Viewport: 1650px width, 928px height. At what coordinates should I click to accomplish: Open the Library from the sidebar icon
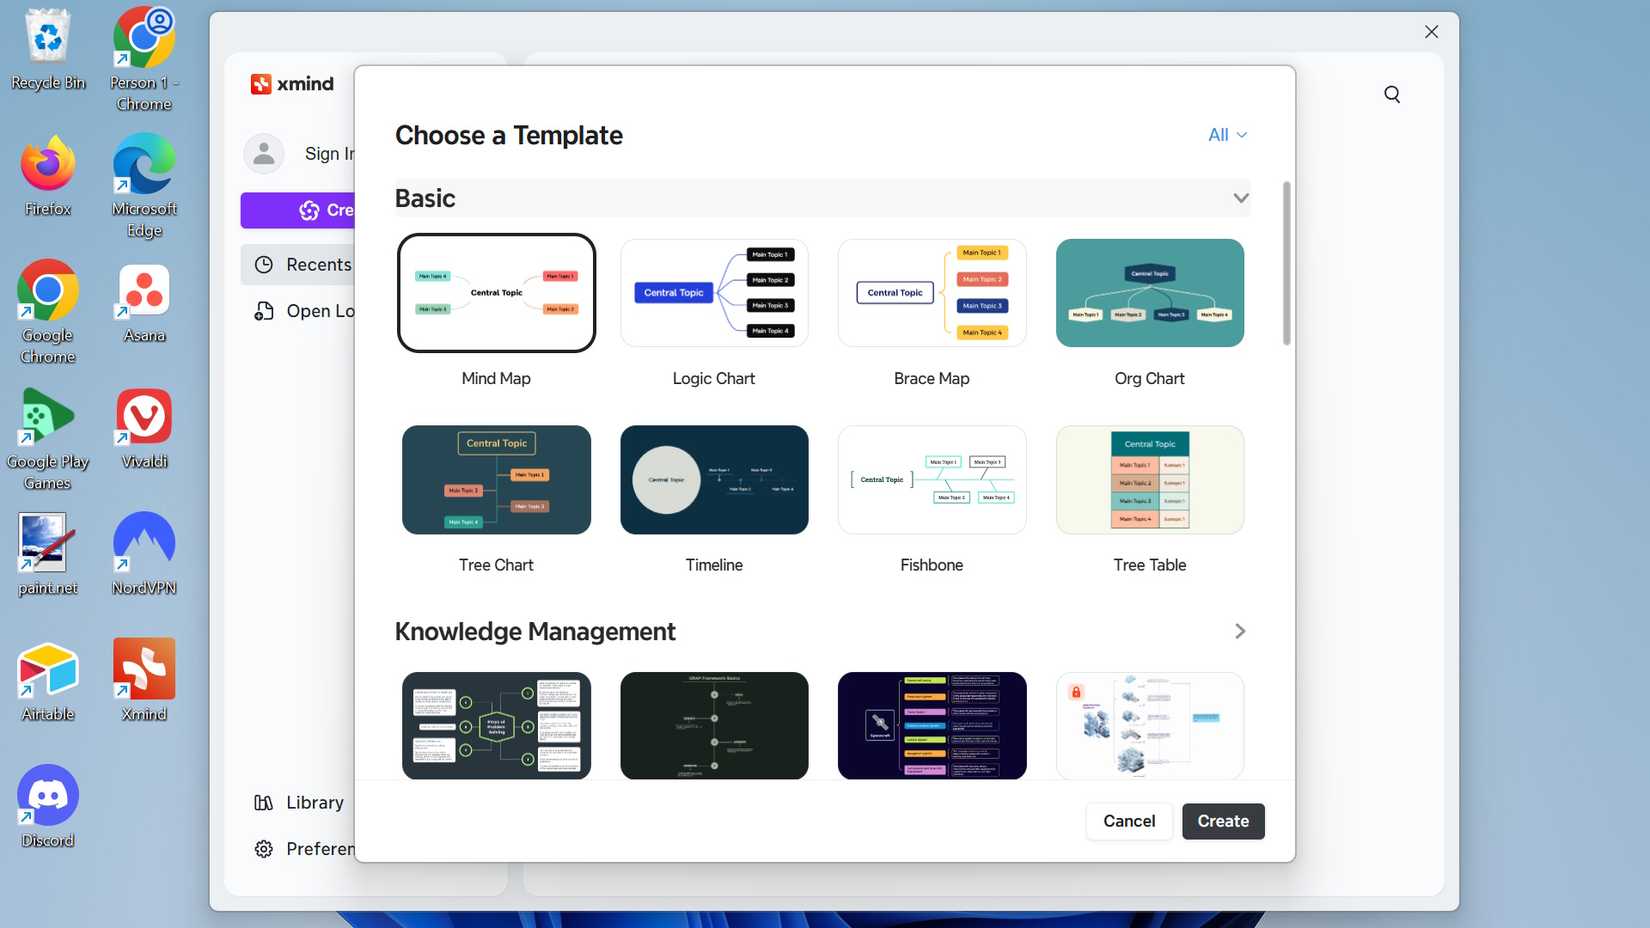click(x=263, y=802)
